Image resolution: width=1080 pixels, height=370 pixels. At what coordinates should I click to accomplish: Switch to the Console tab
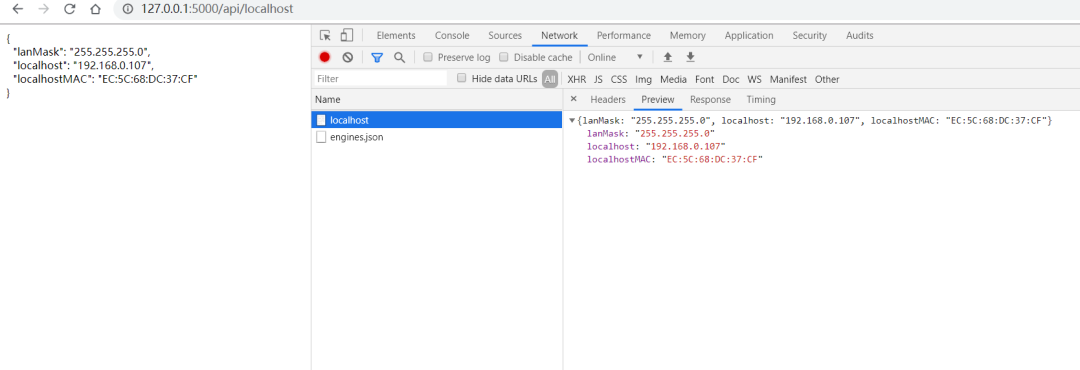452,35
